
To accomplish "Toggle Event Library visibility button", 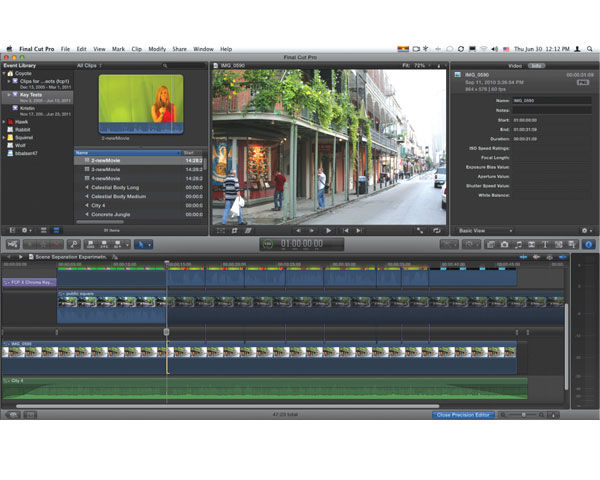I will click(12, 230).
